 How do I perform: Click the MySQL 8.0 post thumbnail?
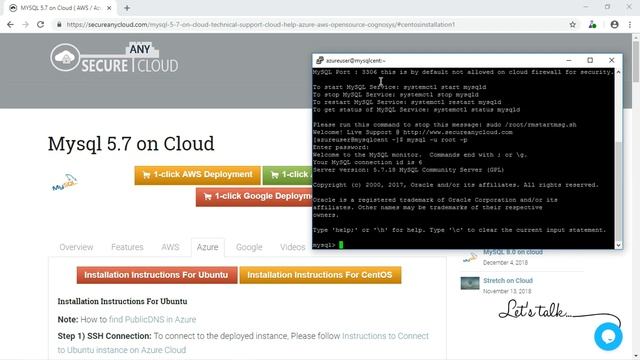pyautogui.click(x=470, y=257)
